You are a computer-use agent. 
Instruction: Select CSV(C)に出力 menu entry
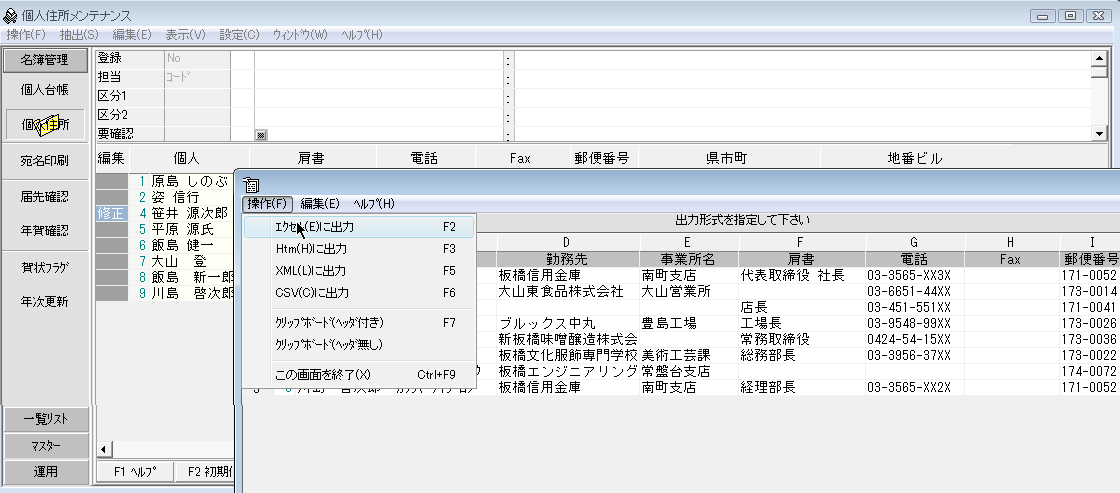pos(359,293)
